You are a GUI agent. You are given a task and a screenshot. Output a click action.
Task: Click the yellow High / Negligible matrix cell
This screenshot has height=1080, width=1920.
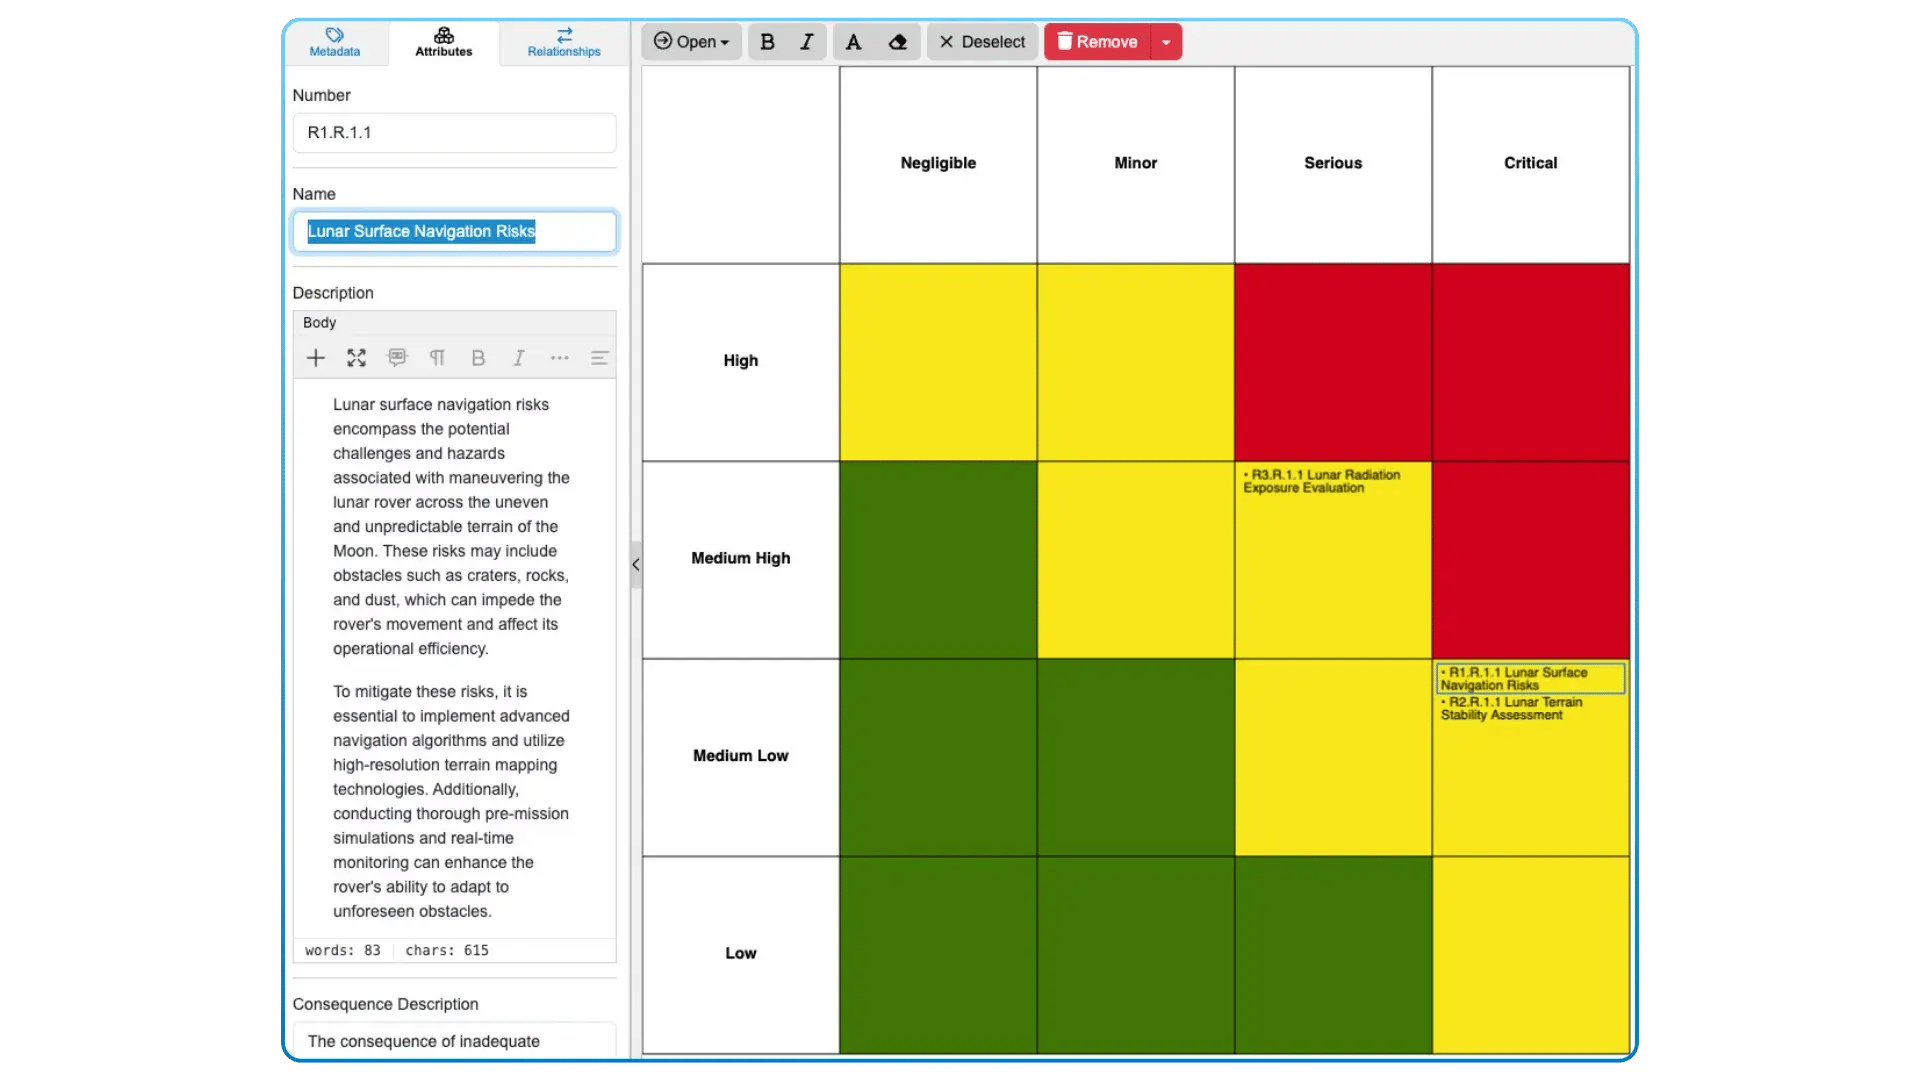coord(938,362)
